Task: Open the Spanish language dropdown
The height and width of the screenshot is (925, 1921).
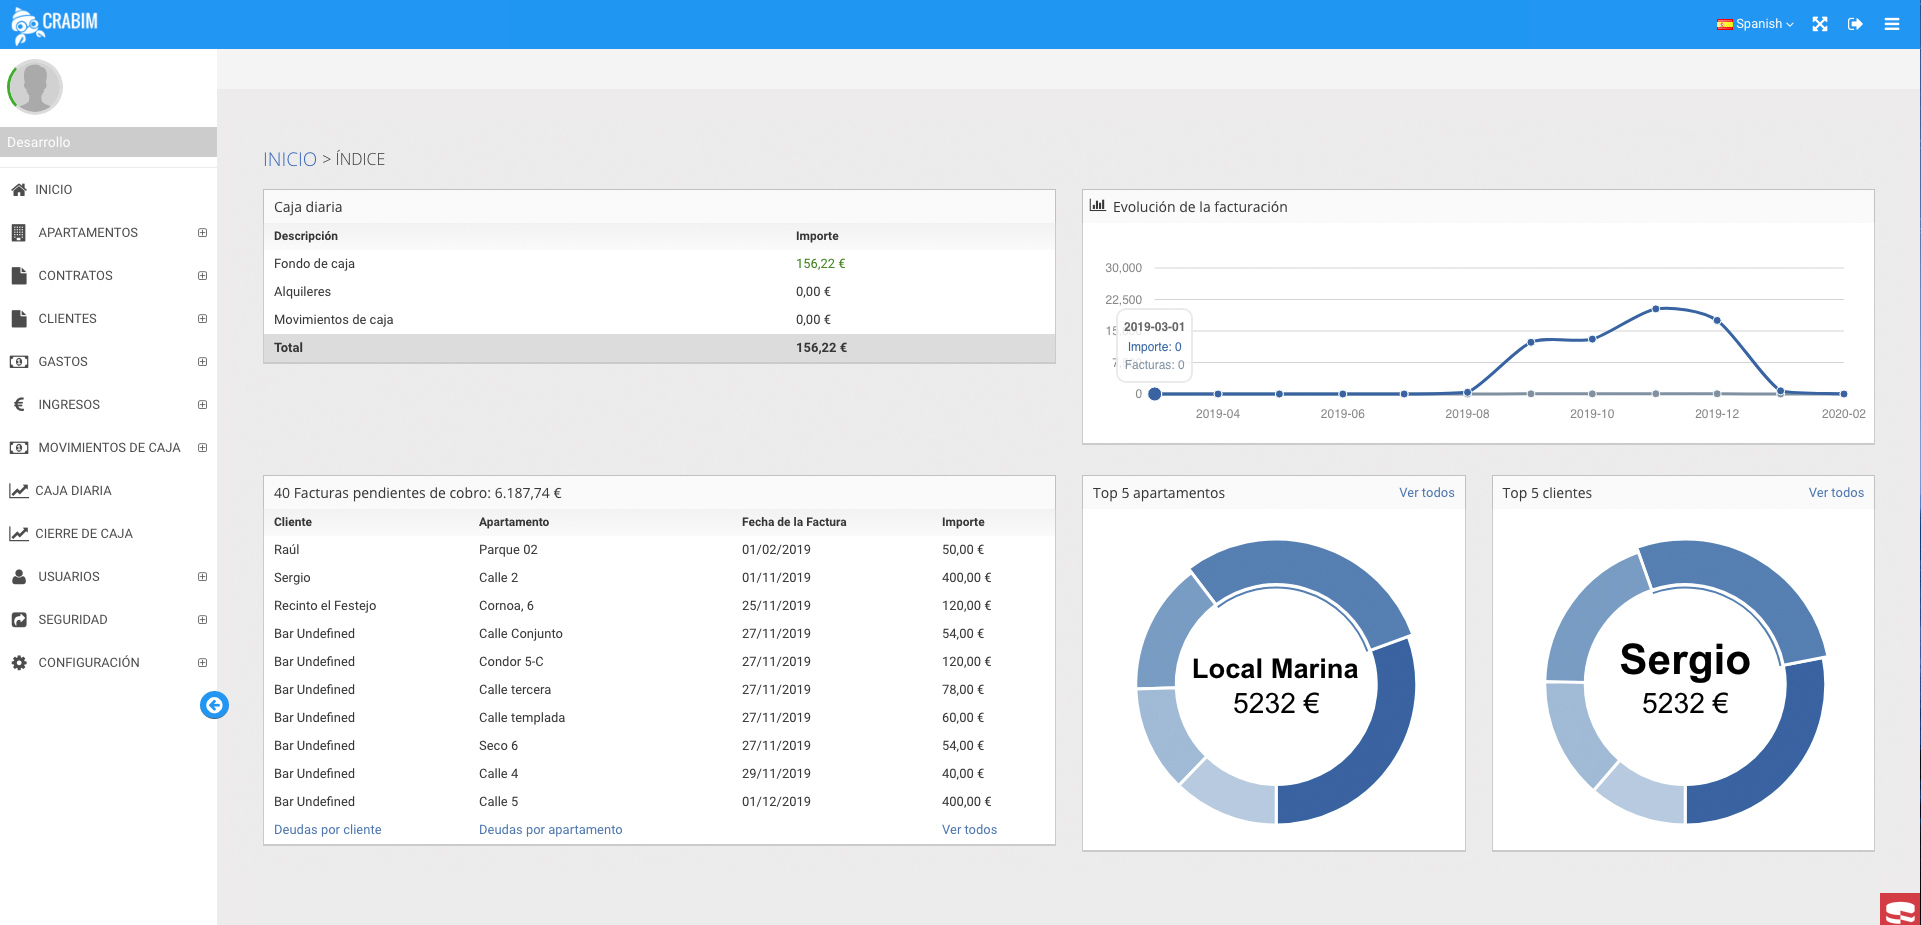Action: tap(1755, 24)
